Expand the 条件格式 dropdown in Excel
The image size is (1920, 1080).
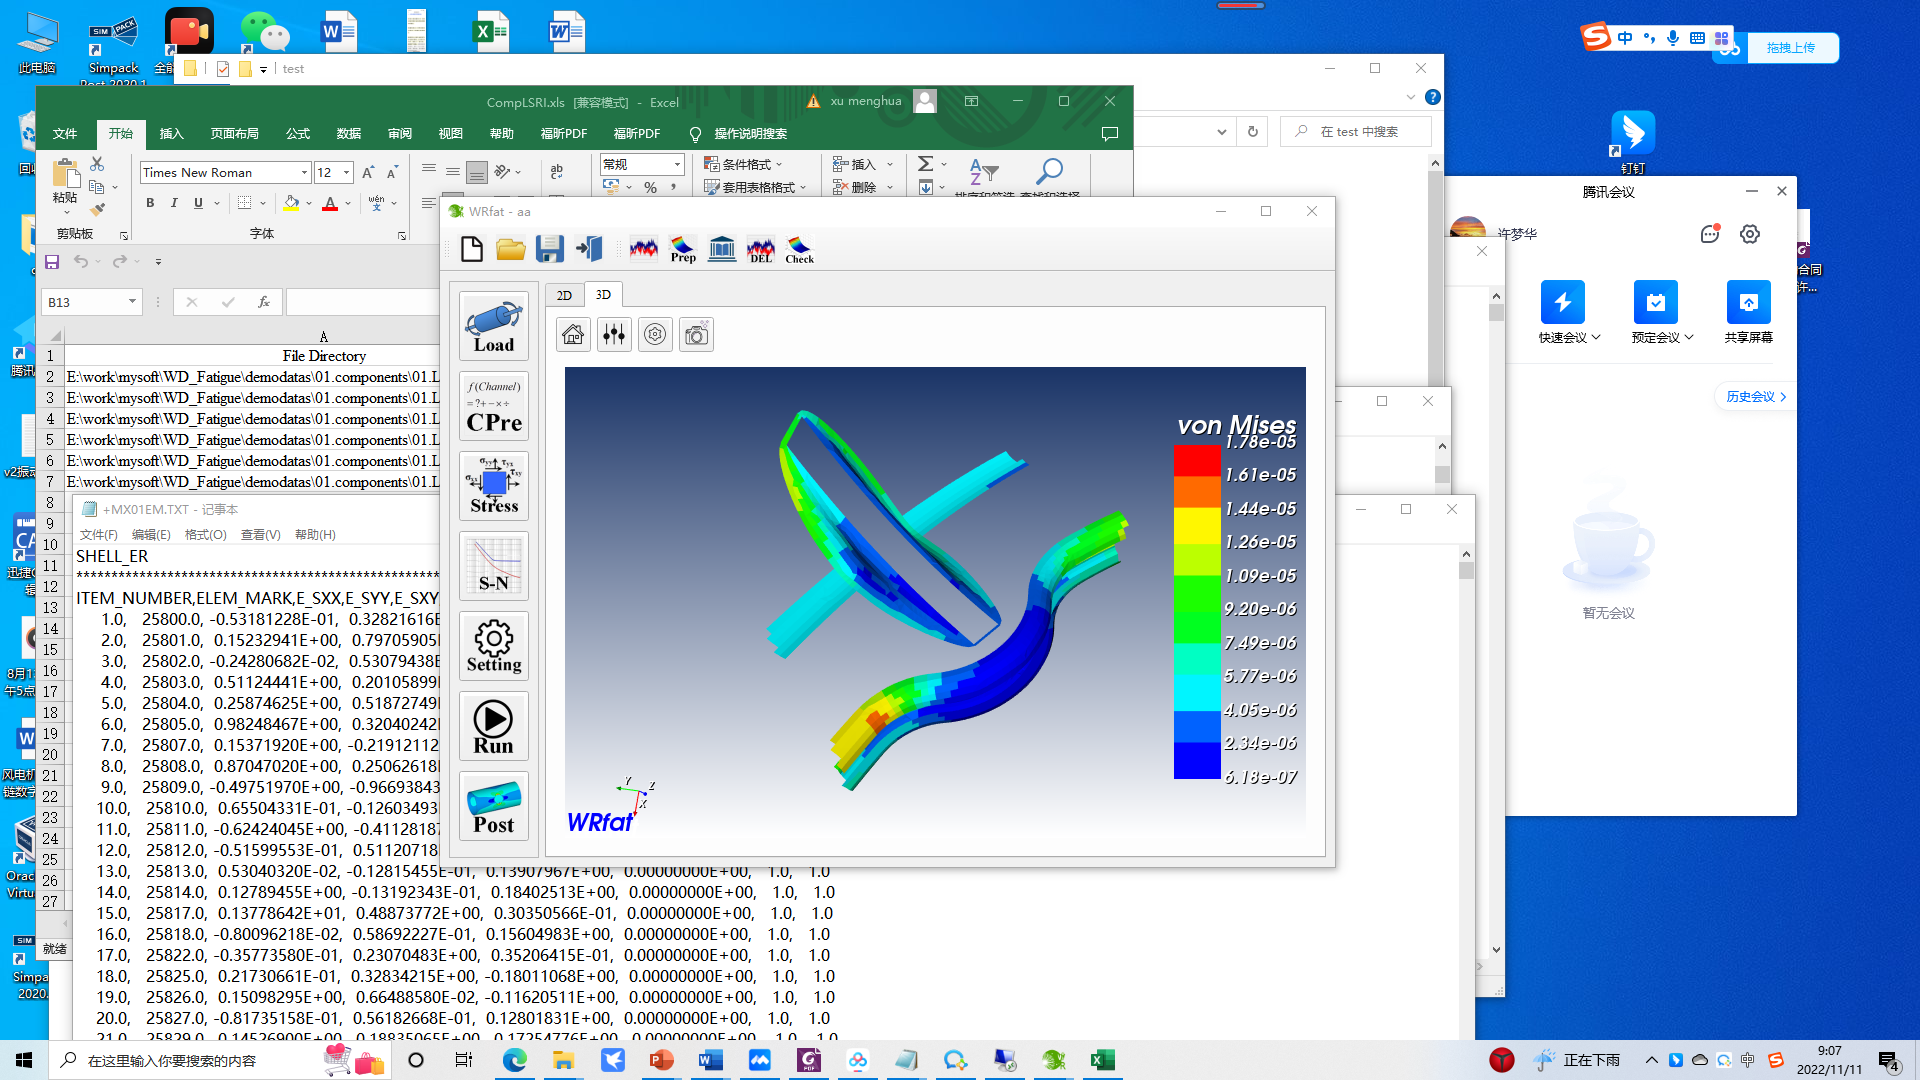[x=779, y=164]
